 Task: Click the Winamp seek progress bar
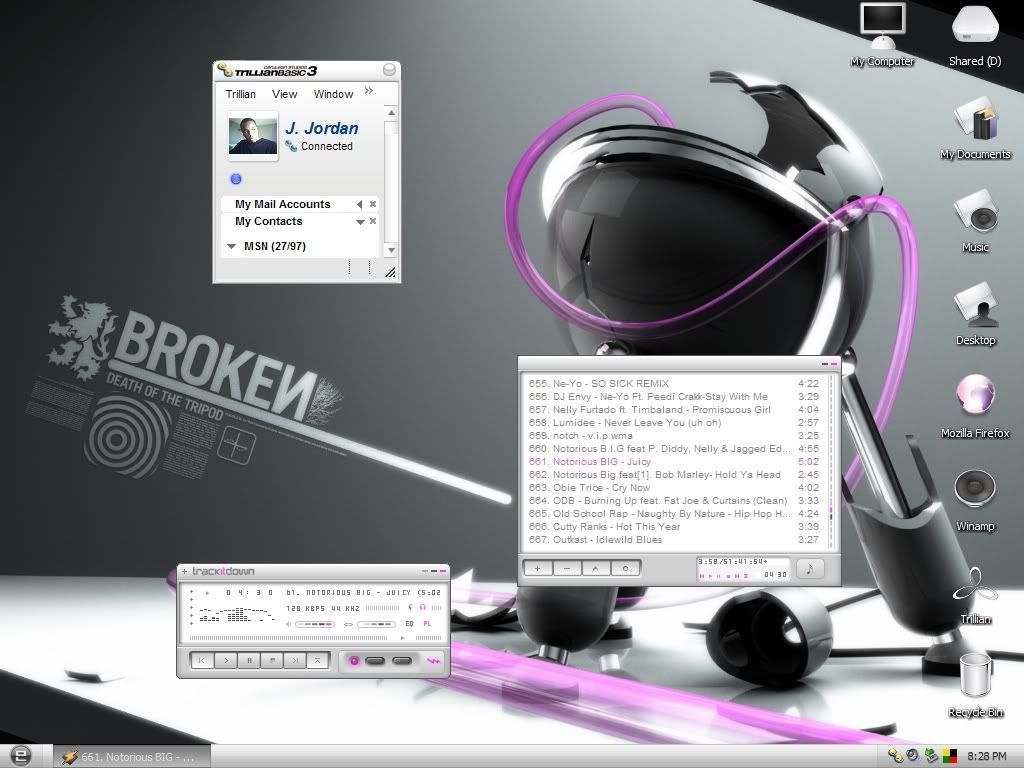tap(315, 638)
